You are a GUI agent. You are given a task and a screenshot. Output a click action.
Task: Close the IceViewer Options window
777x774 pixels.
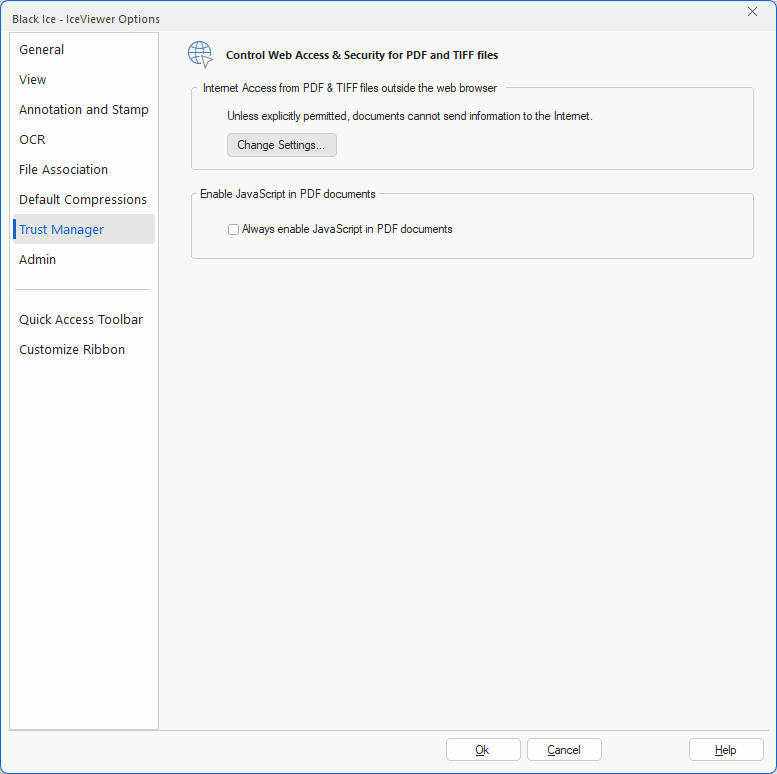tap(752, 12)
